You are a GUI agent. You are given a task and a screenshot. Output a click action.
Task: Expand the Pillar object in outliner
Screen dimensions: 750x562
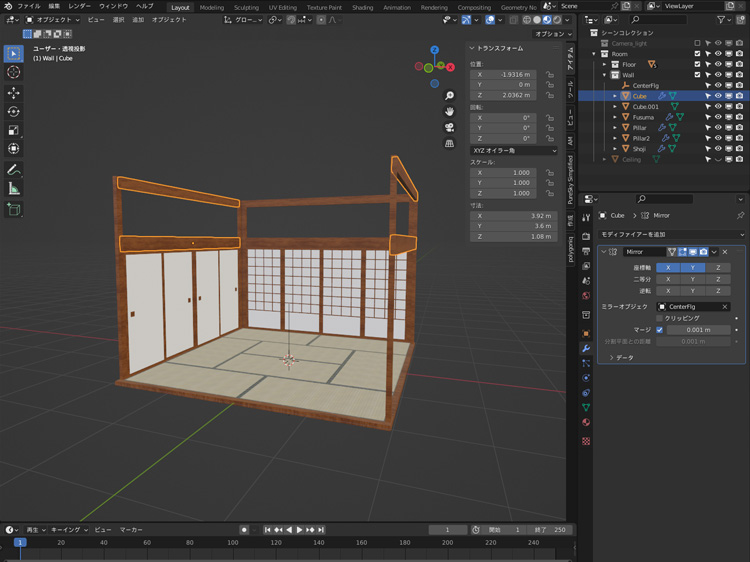tap(615, 128)
